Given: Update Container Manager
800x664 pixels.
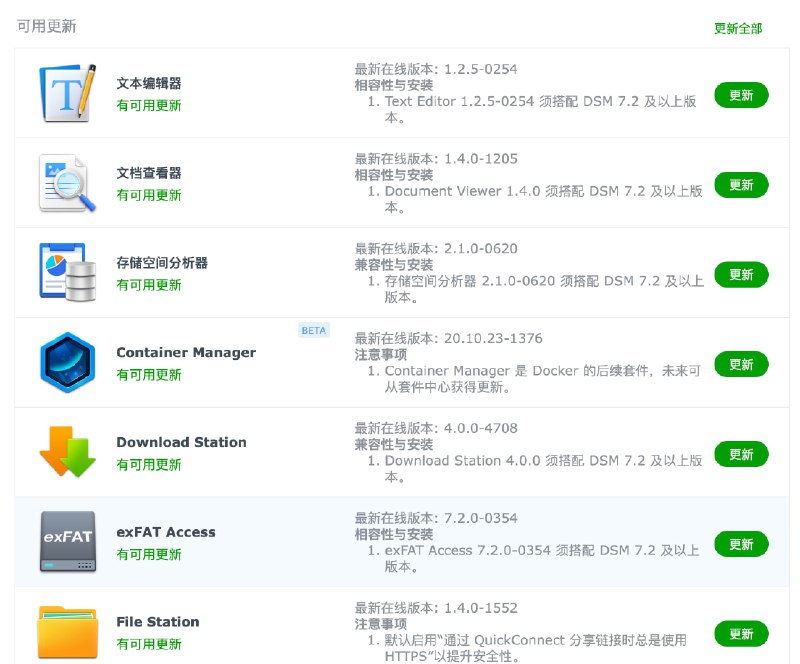Looking at the screenshot, I should point(741,364).
